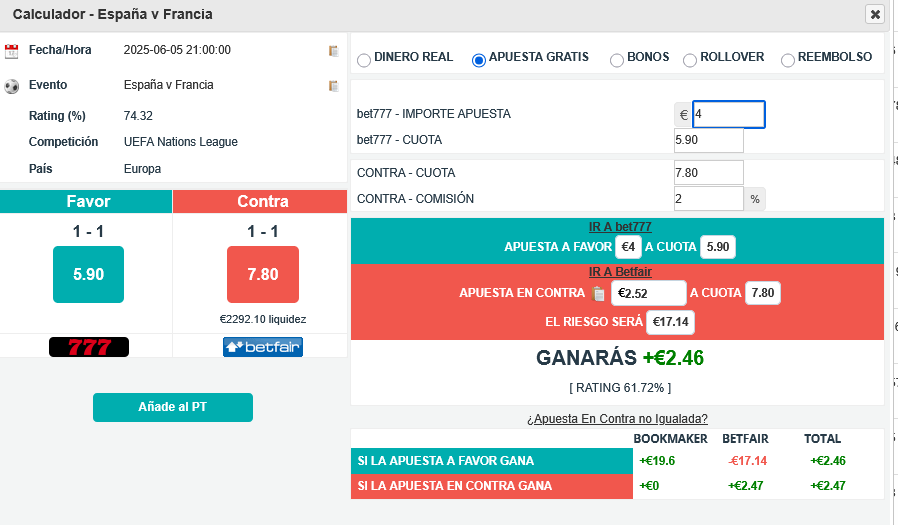898x525 pixels.
Task: Copy the Evento name with clipboard icon
Action: click(333, 86)
